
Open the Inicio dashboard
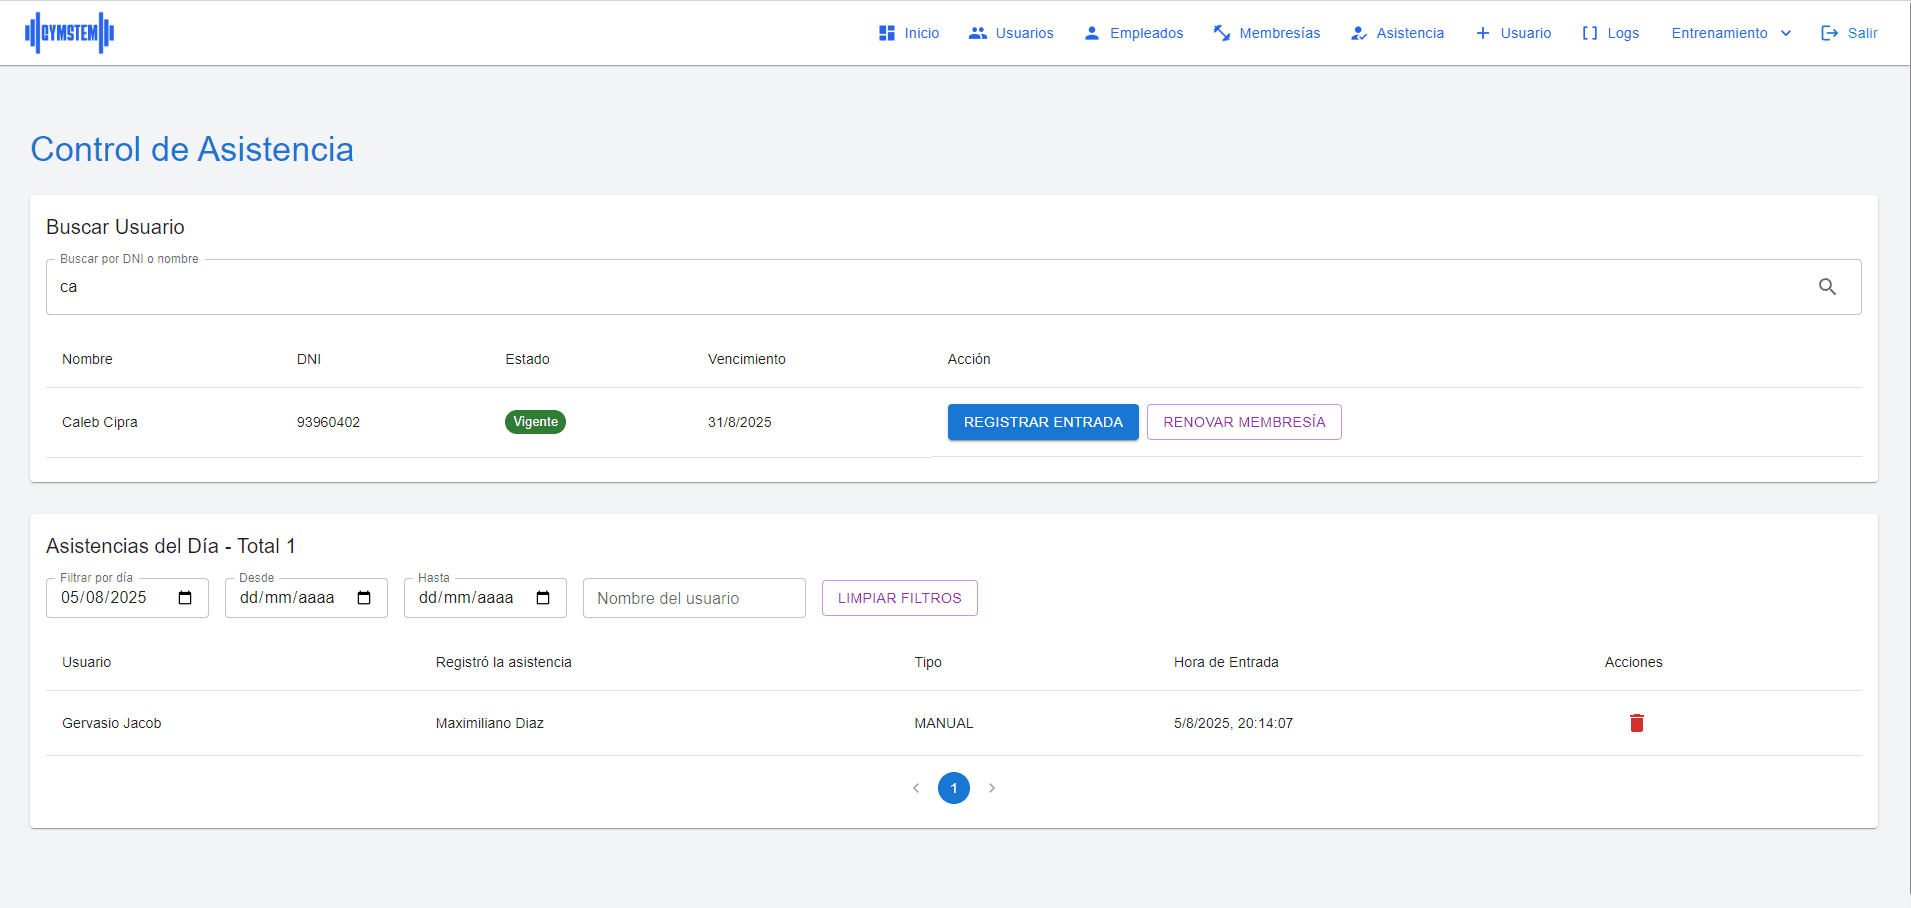pos(909,33)
